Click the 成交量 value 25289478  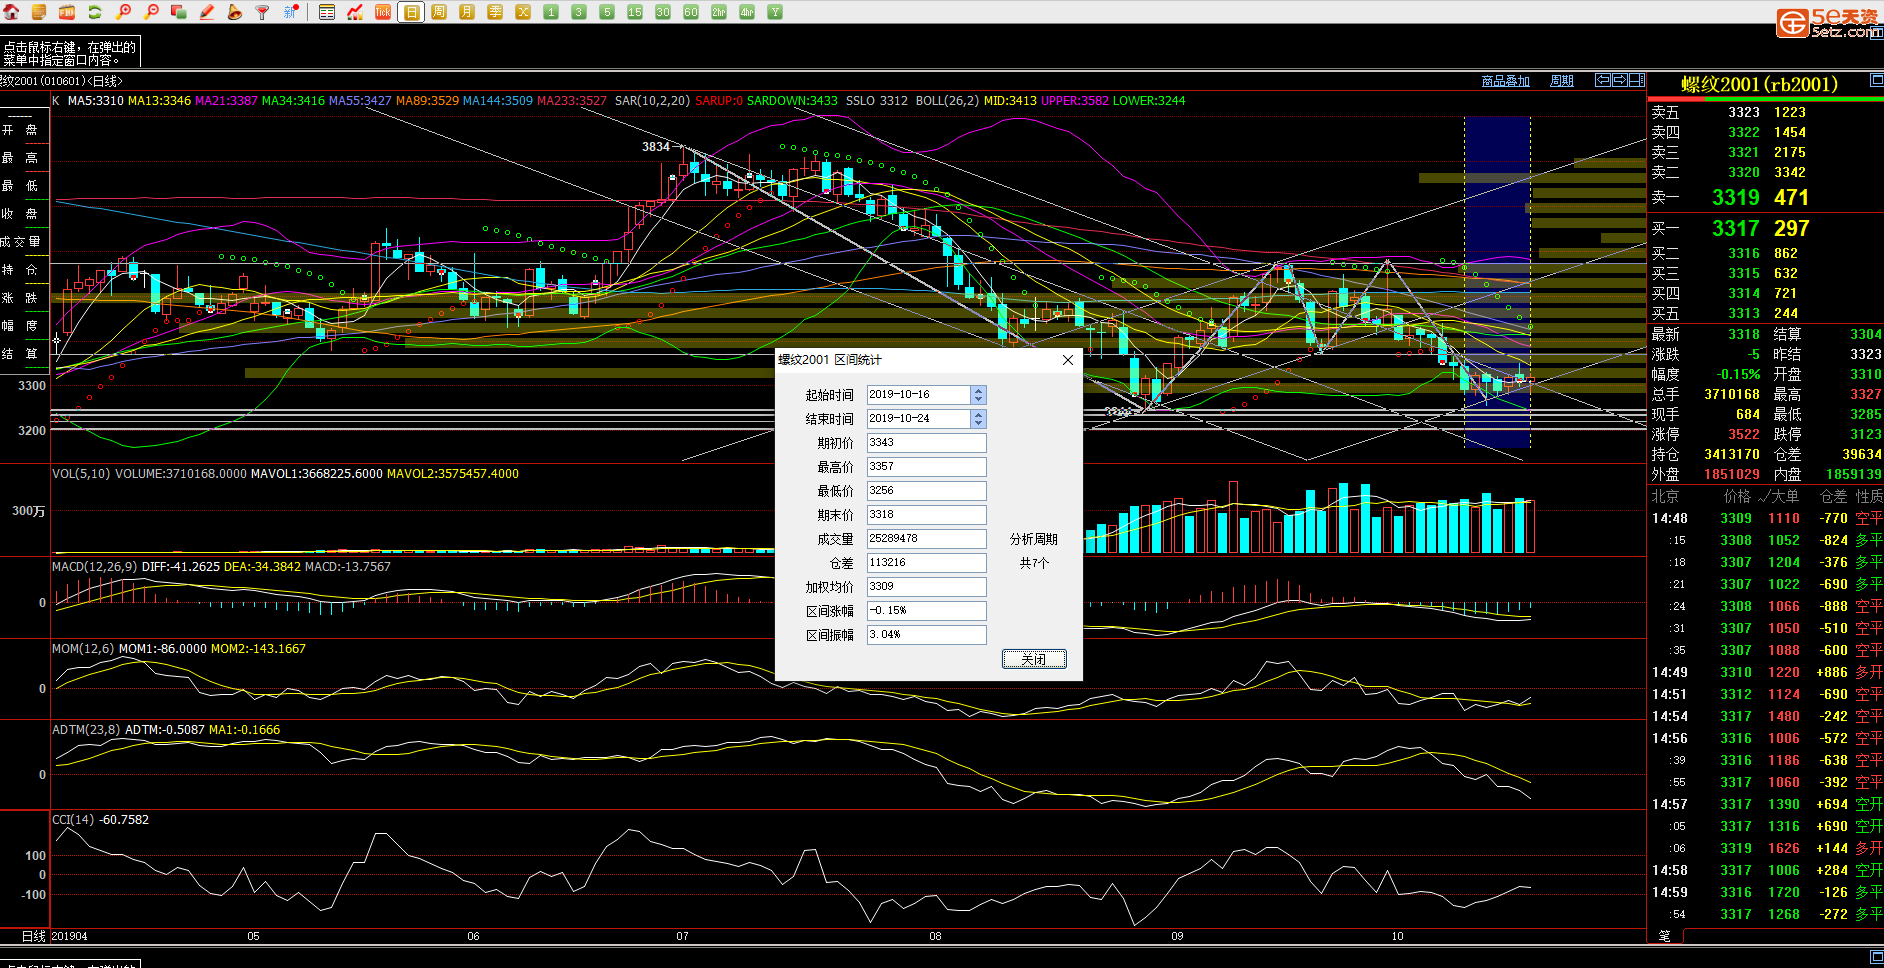point(926,539)
